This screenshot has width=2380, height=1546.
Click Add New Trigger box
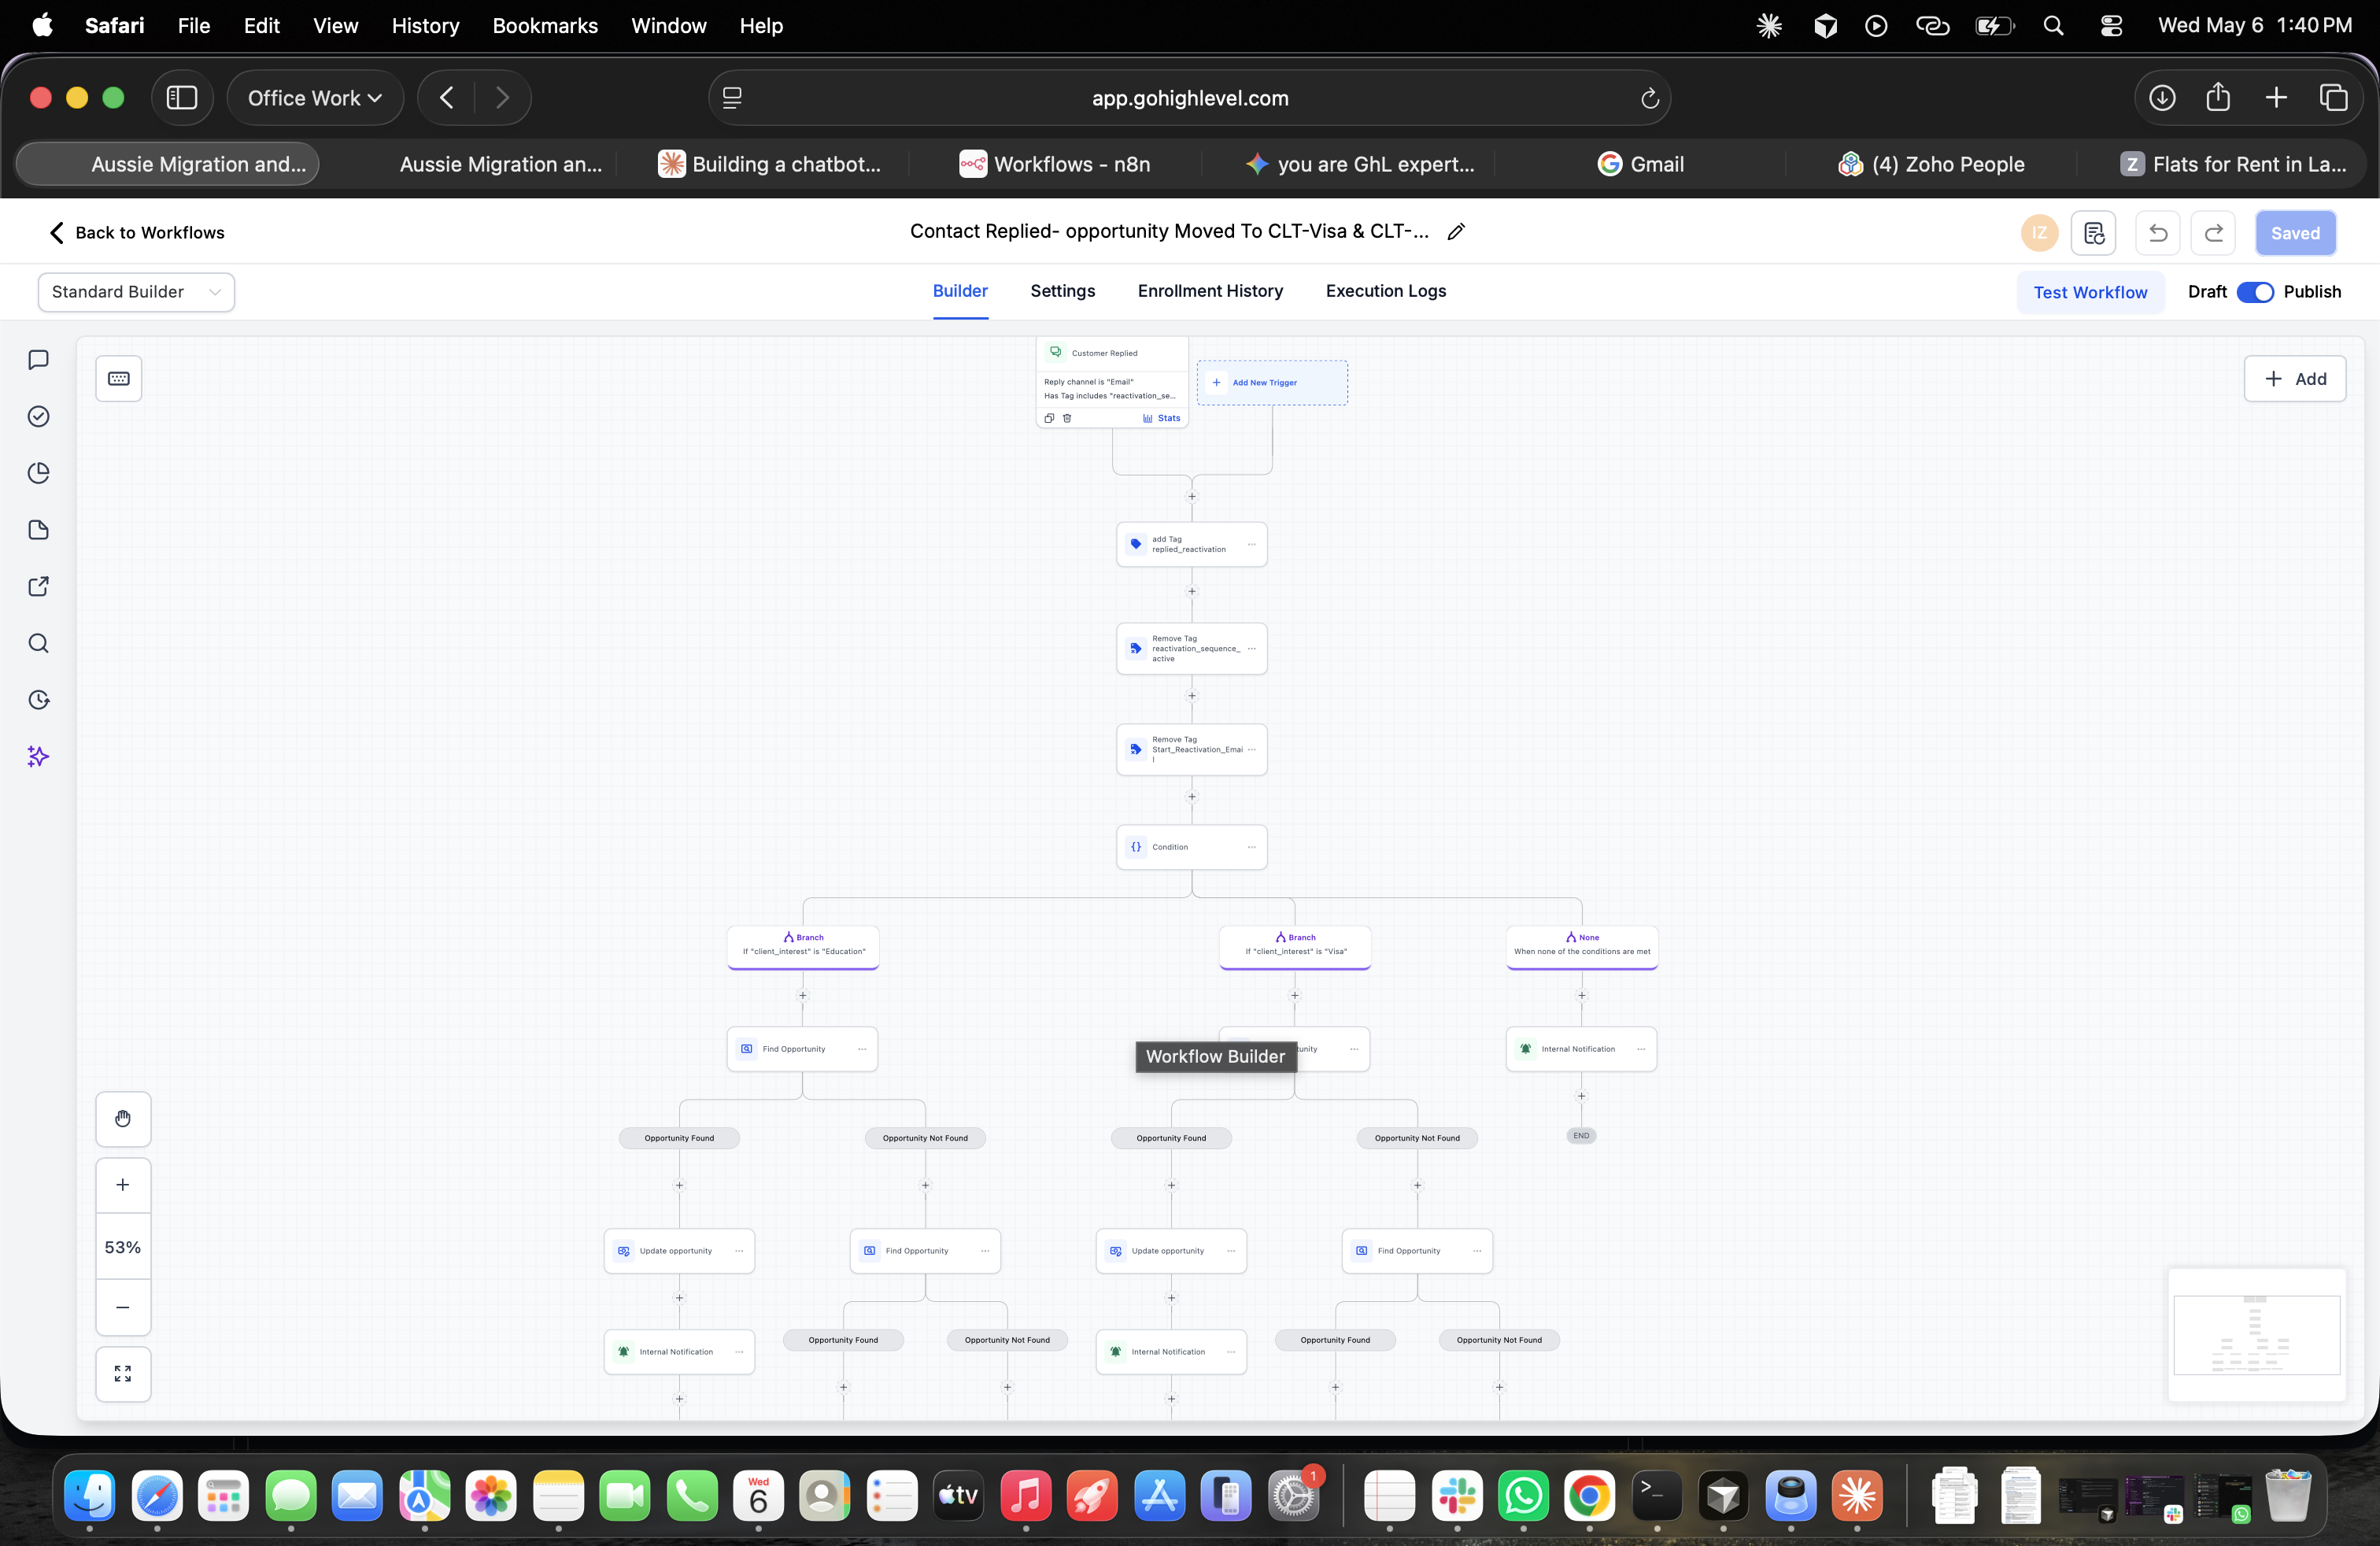pos(1272,383)
